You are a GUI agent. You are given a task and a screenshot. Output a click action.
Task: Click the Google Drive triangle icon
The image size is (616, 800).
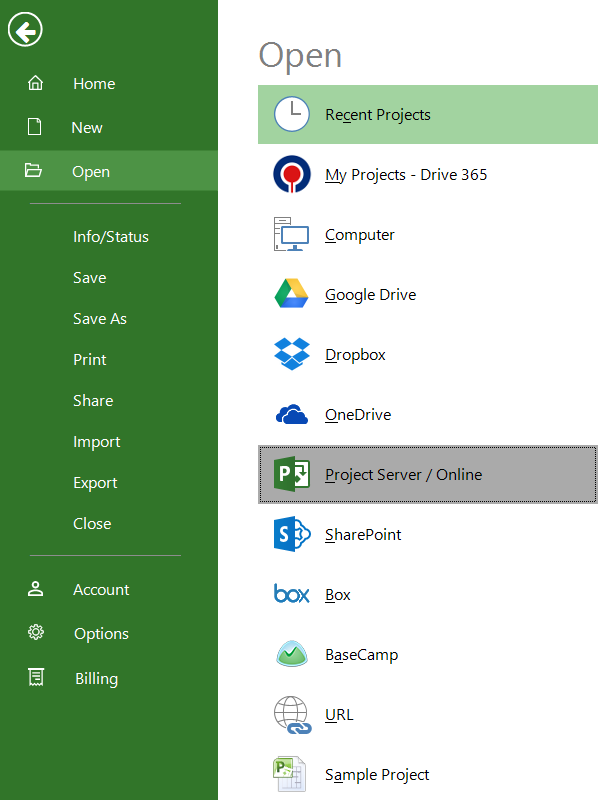(292, 294)
